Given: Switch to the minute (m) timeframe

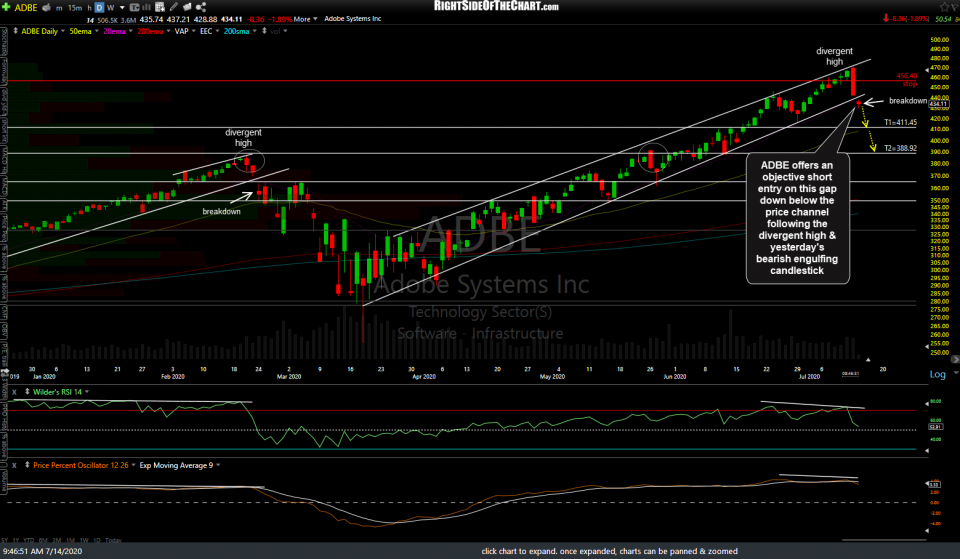Looking at the screenshot, I should click(59, 8).
